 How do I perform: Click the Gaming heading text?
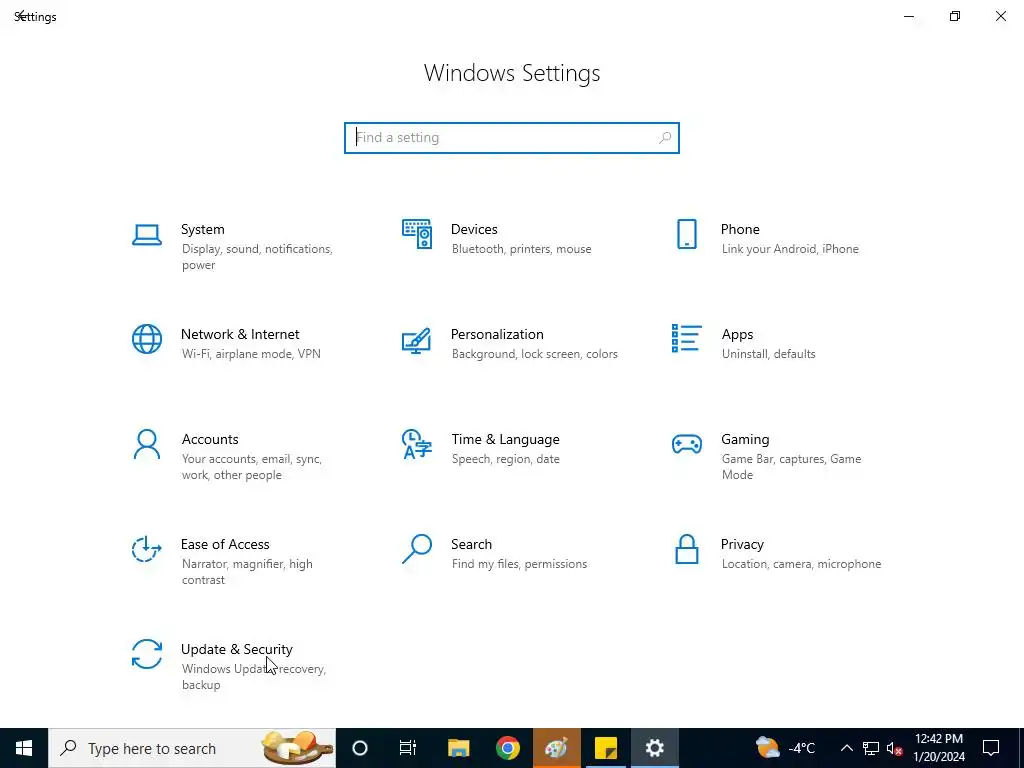(745, 440)
